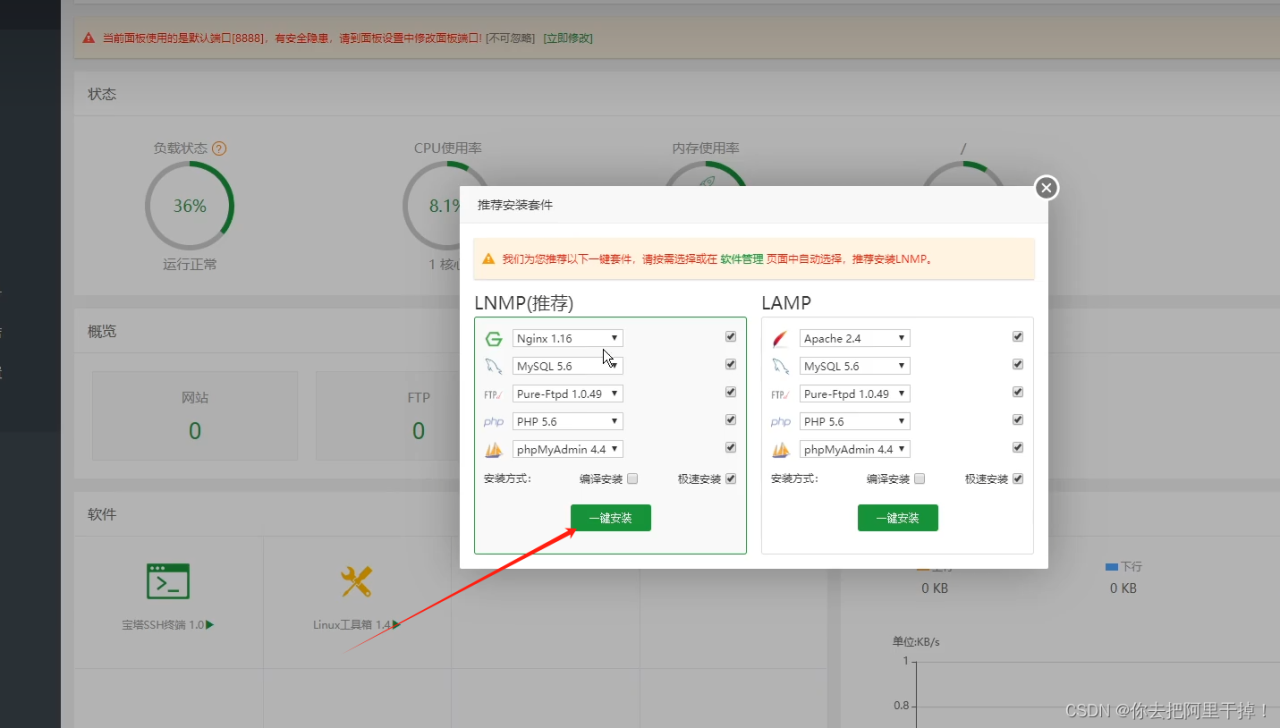Click the LNMP(推荐) heading

[x=524, y=303]
